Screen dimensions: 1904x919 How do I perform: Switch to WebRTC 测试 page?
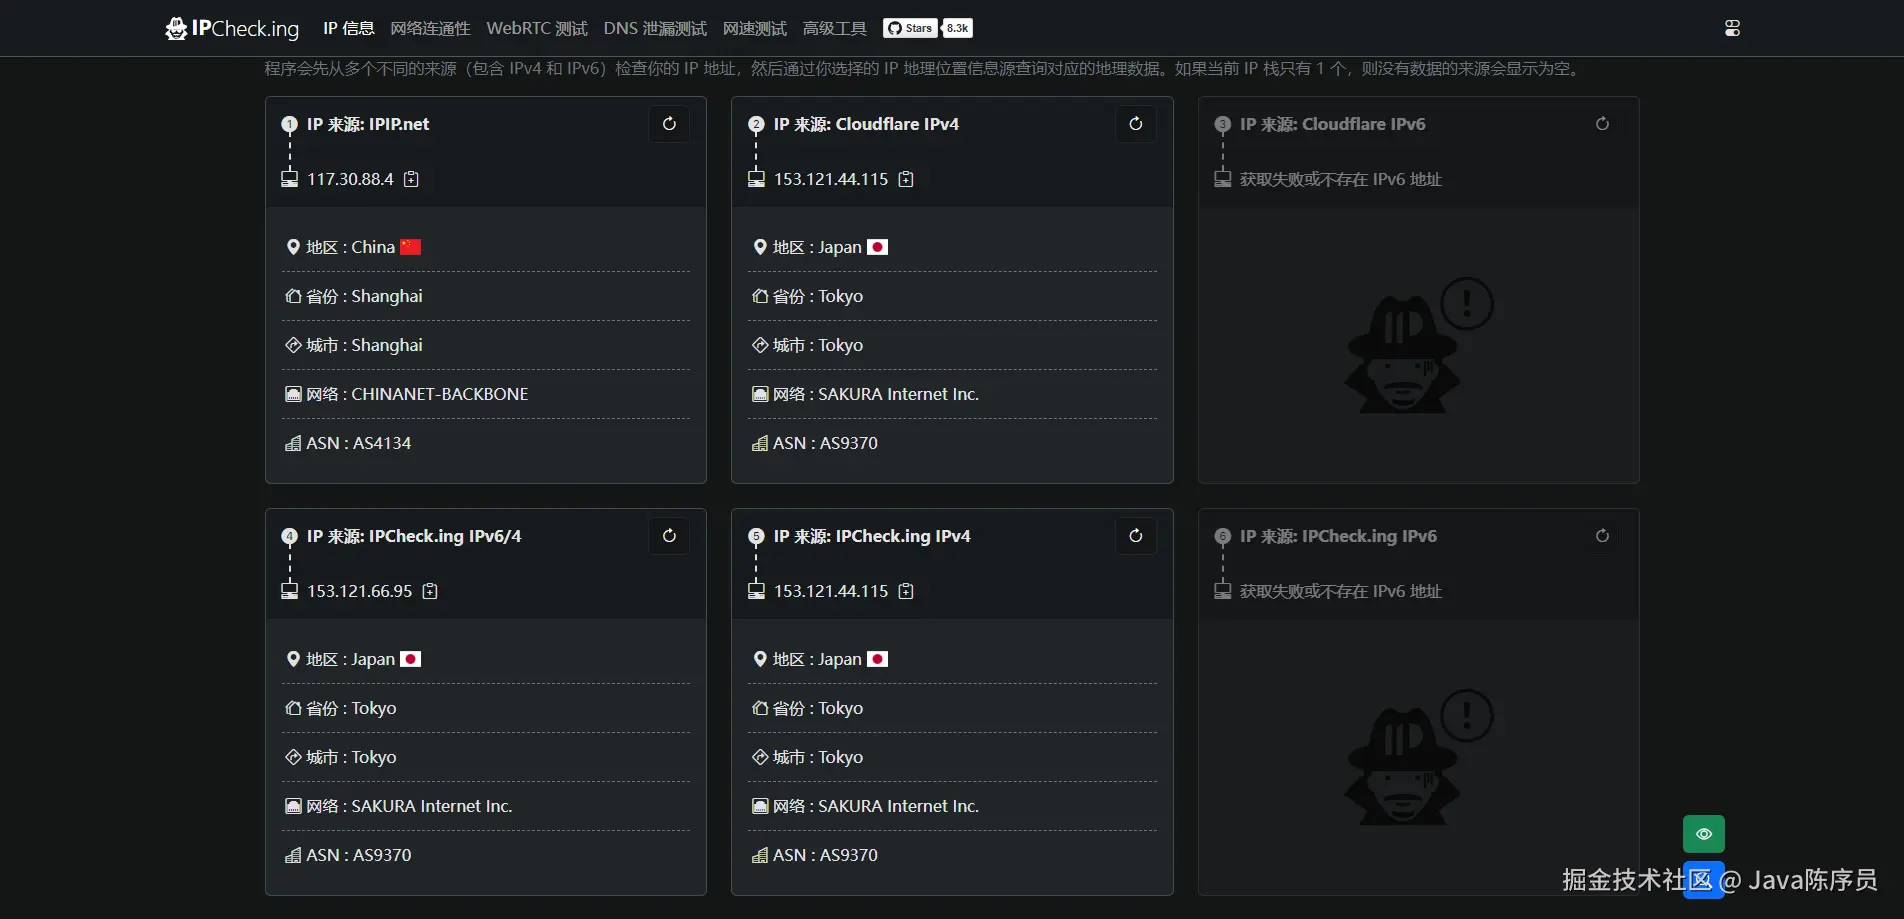[537, 28]
